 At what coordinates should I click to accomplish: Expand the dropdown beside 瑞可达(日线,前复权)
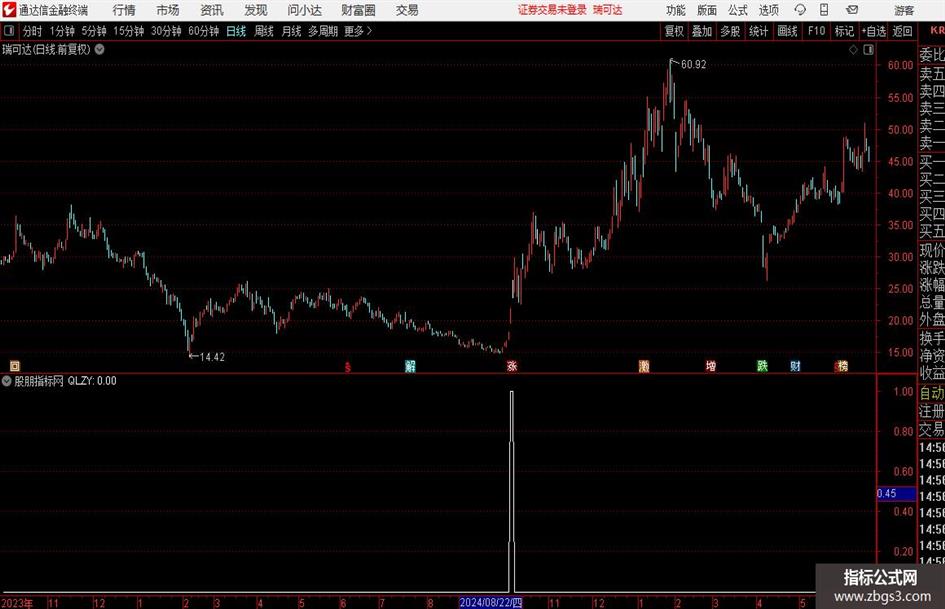click(99, 49)
